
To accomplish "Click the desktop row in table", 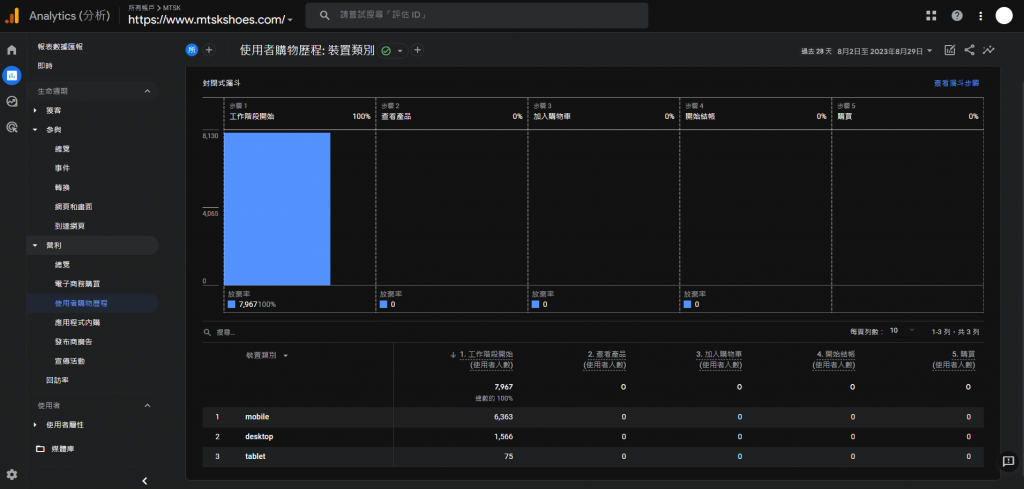I will [592, 436].
